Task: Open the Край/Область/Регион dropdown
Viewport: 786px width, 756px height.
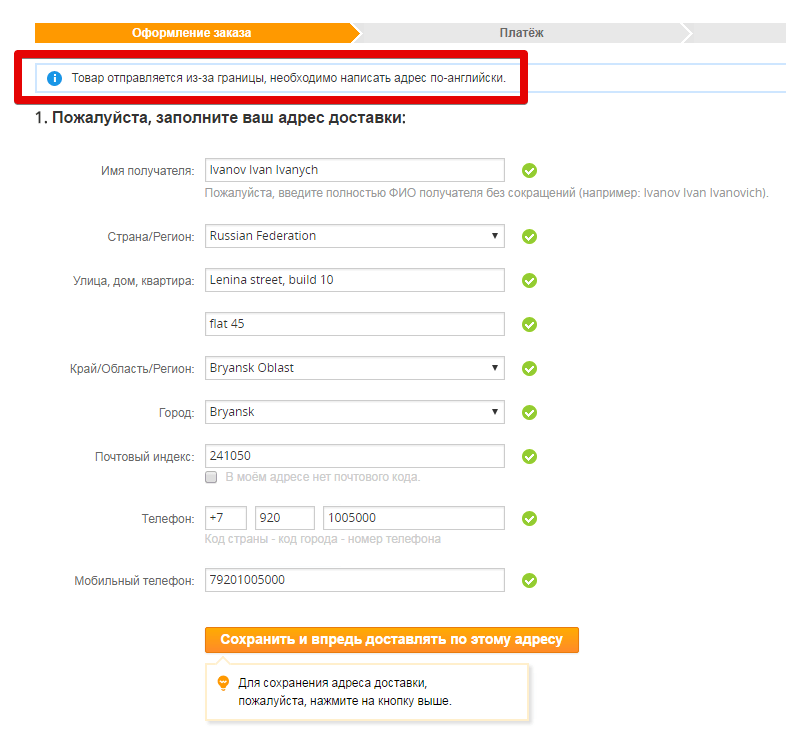Action: (354, 368)
